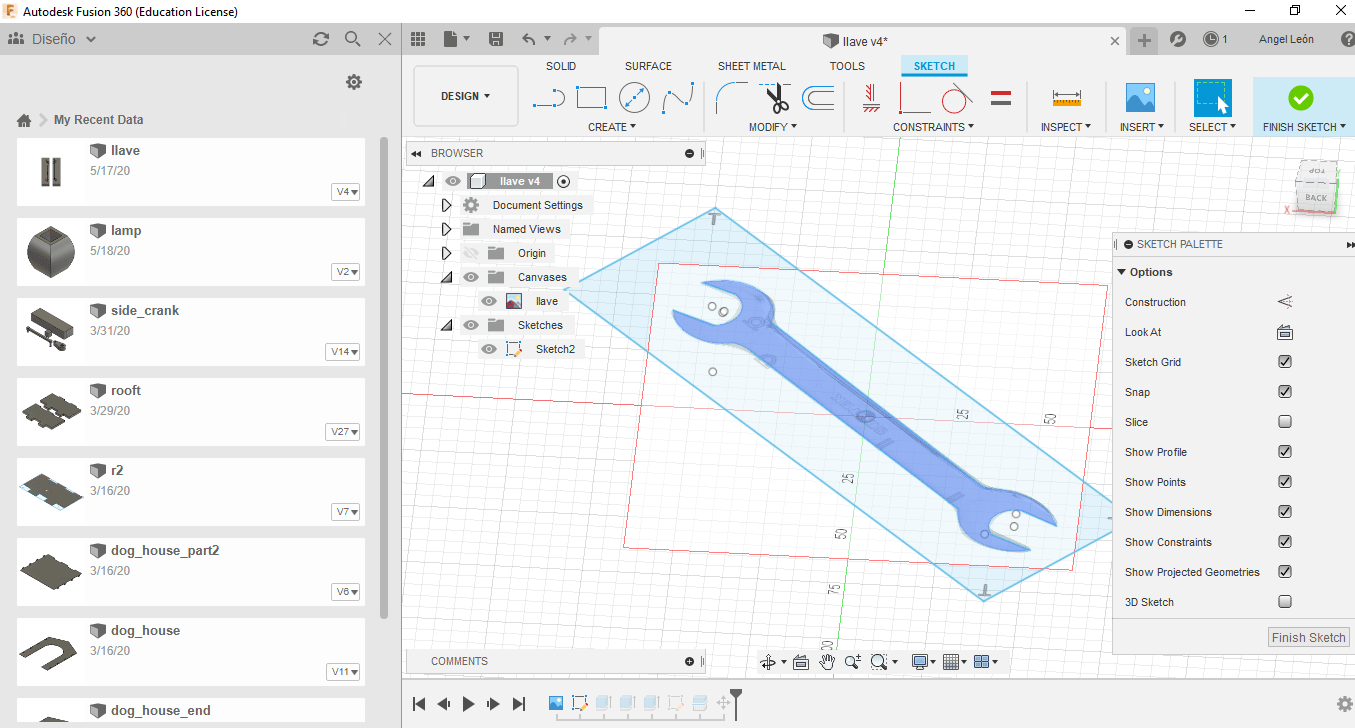
Task: Select the Circle sketch tool
Action: pyautogui.click(x=634, y=98)
